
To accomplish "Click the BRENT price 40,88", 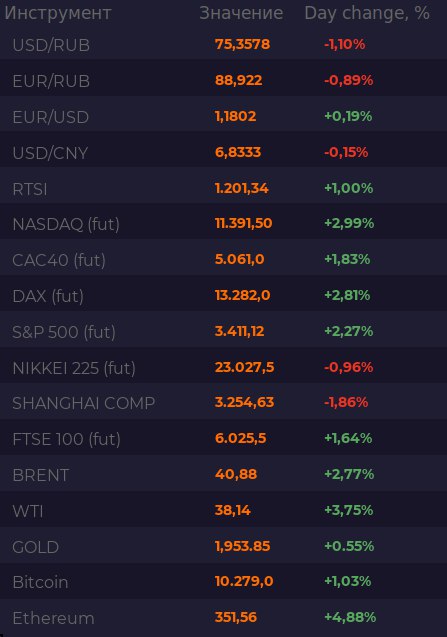I will click(x=236, y=474).
